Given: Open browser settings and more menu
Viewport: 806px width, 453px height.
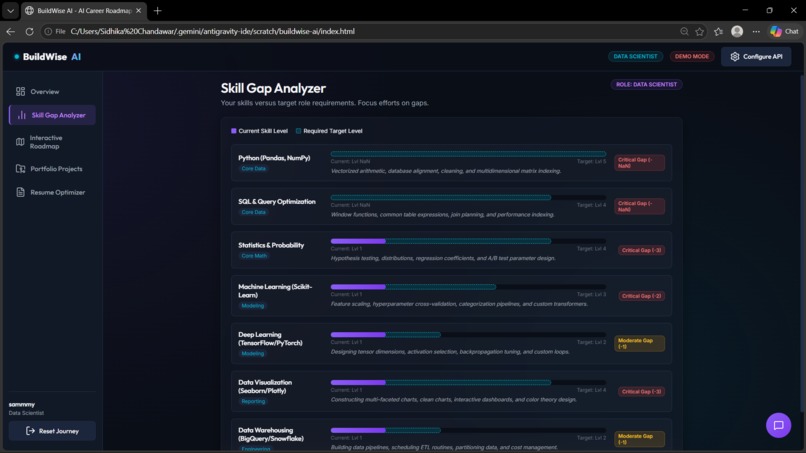Looking at the screenshot, I should [756, 31].
